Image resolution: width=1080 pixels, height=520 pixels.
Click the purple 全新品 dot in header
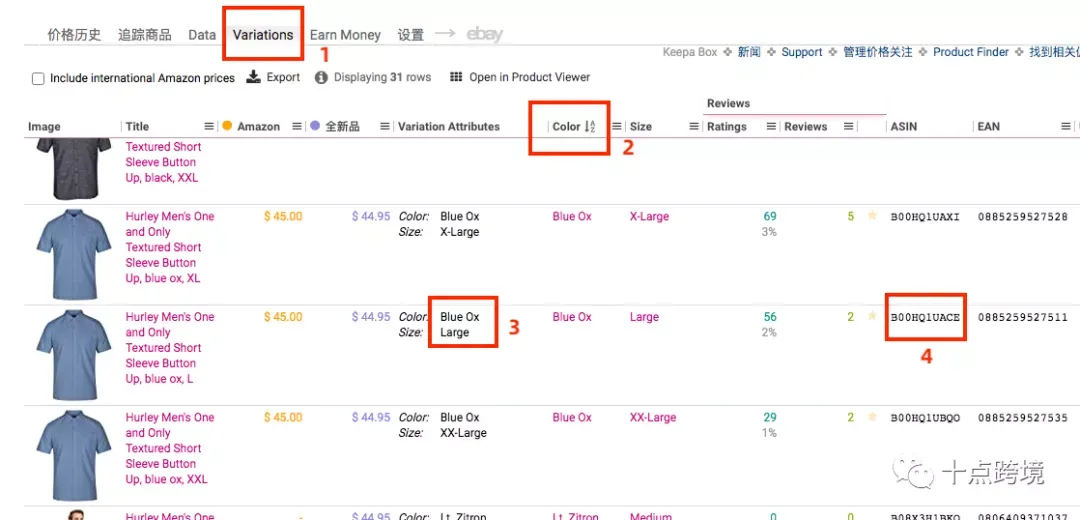coord(315,126)
